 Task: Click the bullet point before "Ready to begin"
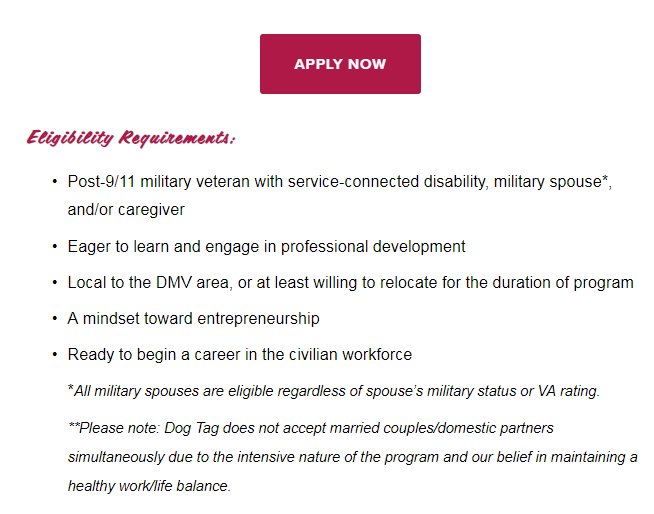tap(54, 354)
